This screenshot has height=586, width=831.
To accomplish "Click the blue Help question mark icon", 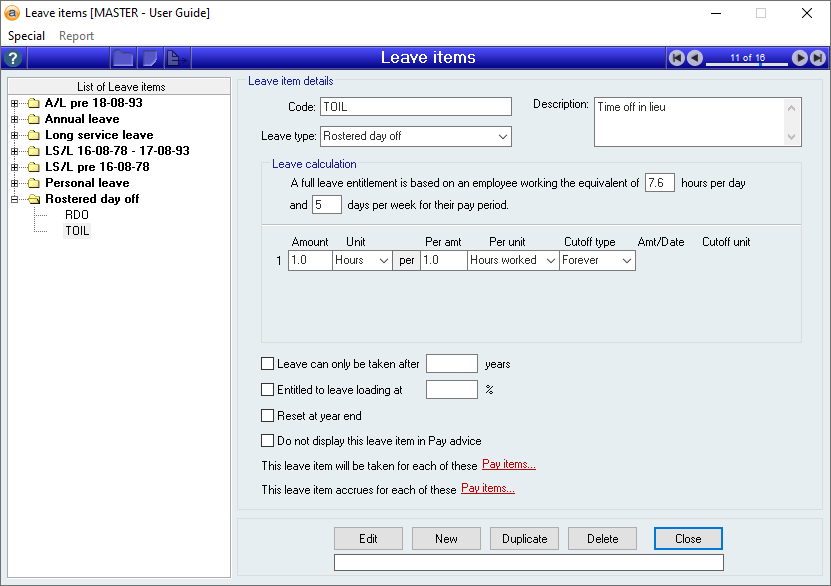I will 13,58.
